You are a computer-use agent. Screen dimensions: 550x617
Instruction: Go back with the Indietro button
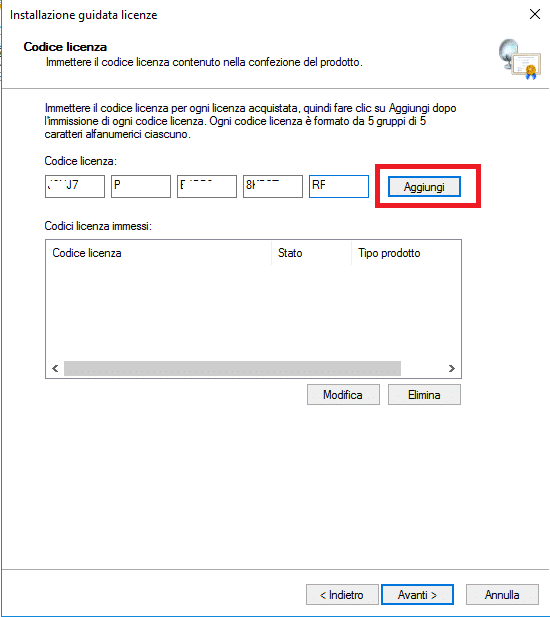click(342, 595)
